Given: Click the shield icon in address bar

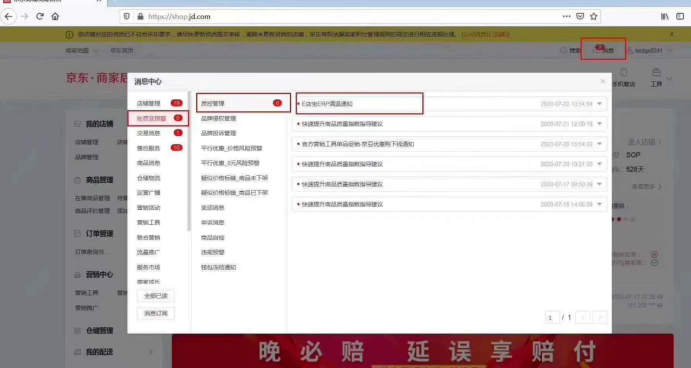Looking at the screenshot, I should (126, 16).
